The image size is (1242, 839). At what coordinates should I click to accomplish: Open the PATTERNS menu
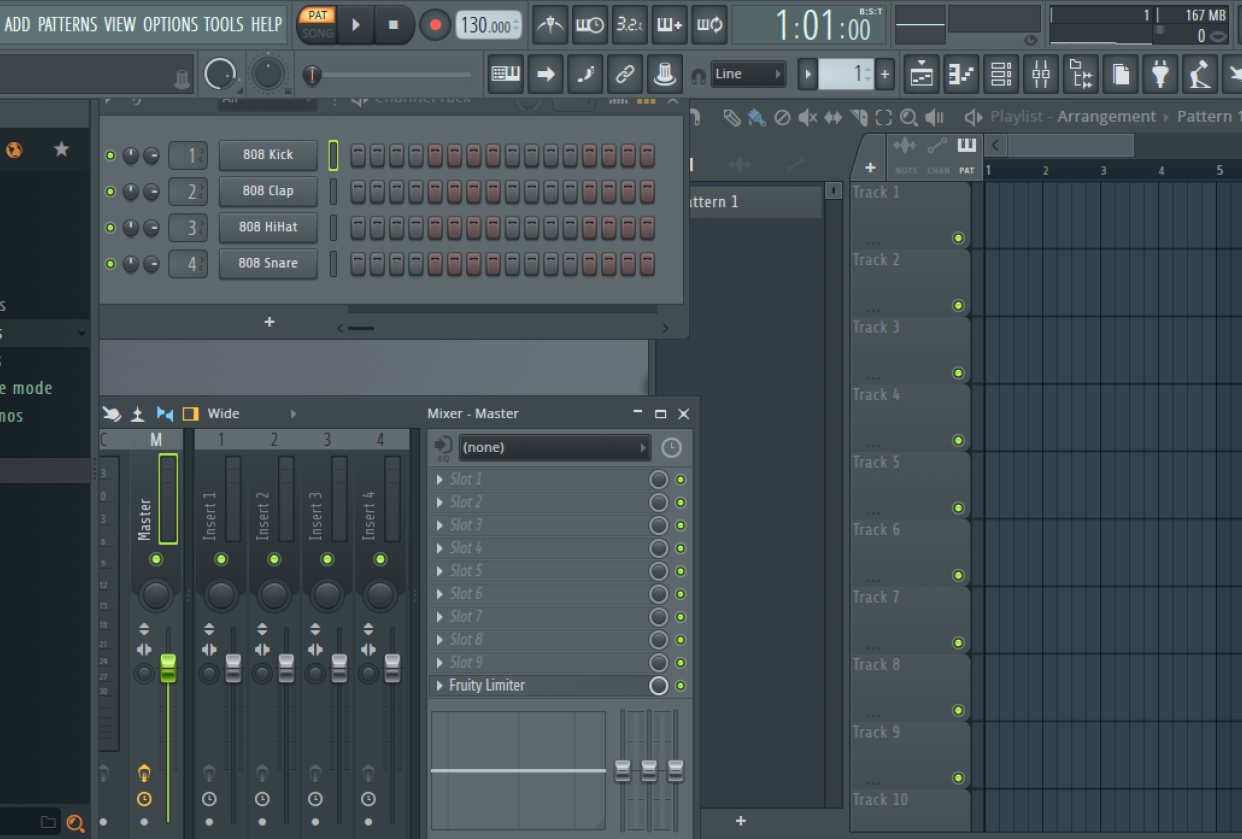coord(68,24)
